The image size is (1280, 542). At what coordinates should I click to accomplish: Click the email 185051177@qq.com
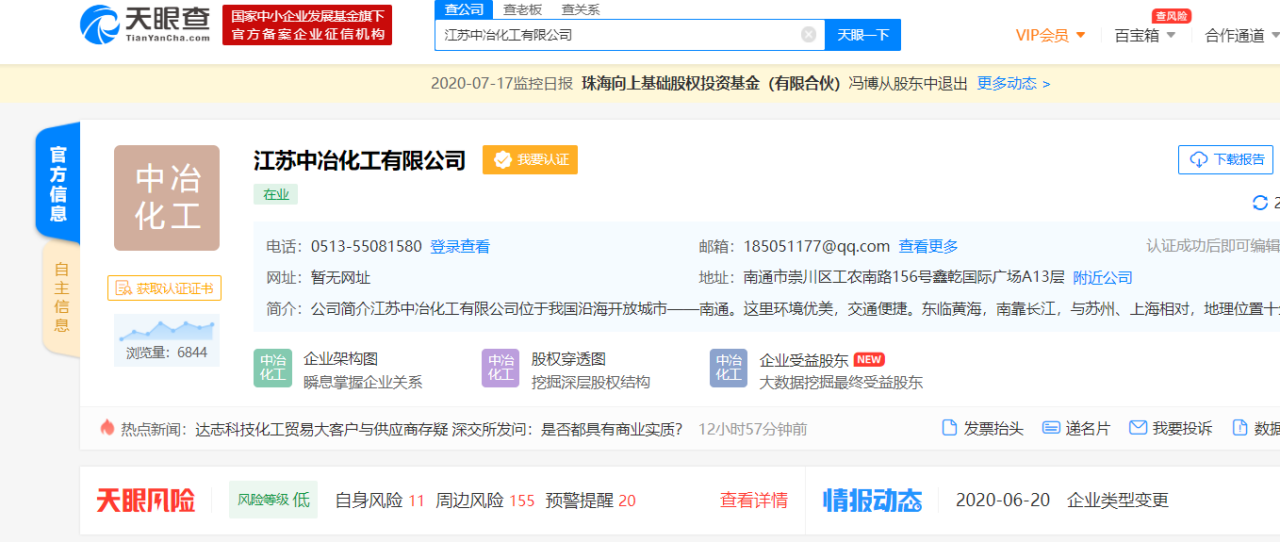pyautogui.click(x=816, y=246)
